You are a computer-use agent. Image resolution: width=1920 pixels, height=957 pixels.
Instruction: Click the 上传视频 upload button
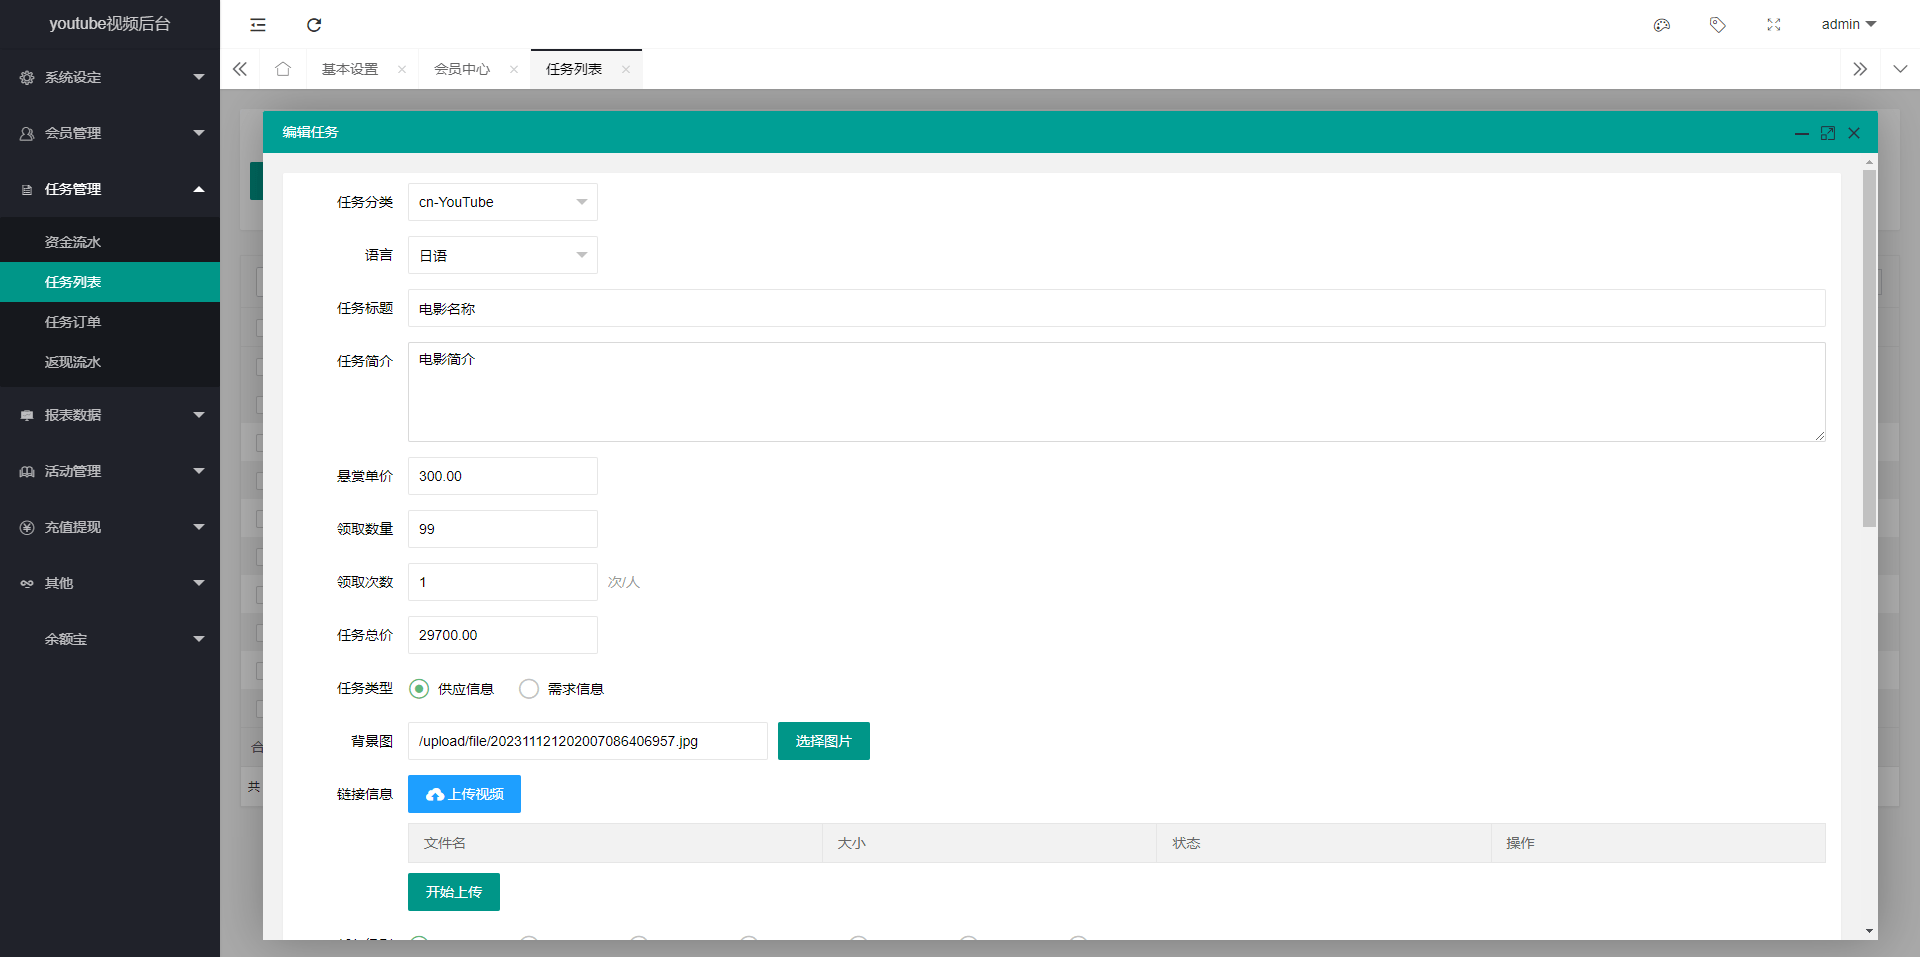pos(464,794)
